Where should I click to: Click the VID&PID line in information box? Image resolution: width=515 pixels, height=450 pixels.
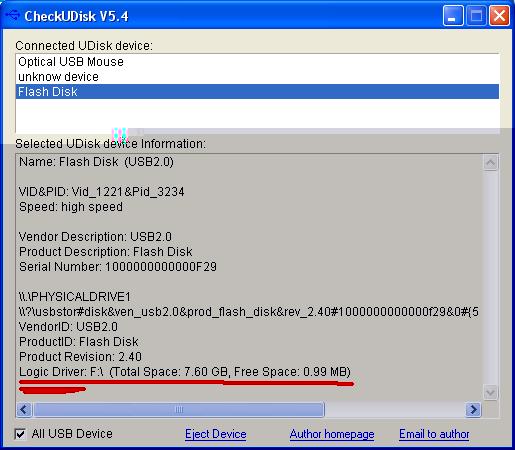[x=102, y=192]
